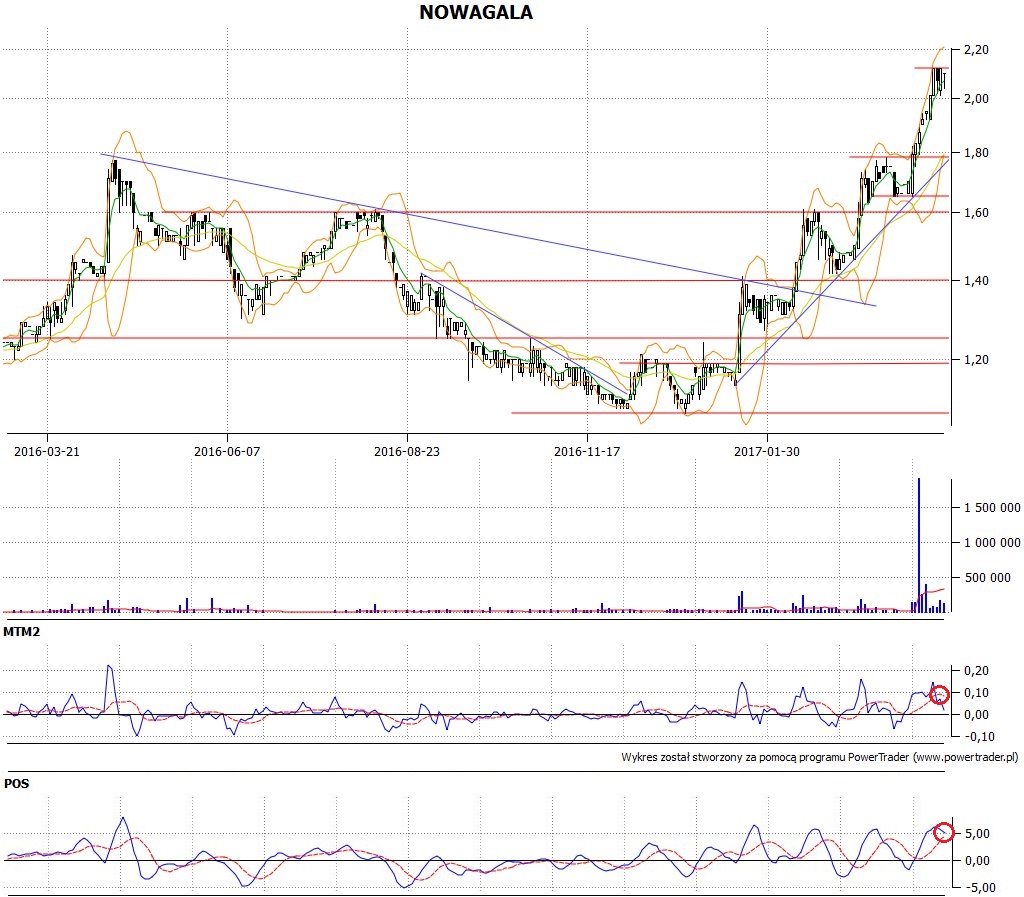Click the 2,20 price axis label
The image size is (1024, 897).
click(x=976, y=50)
